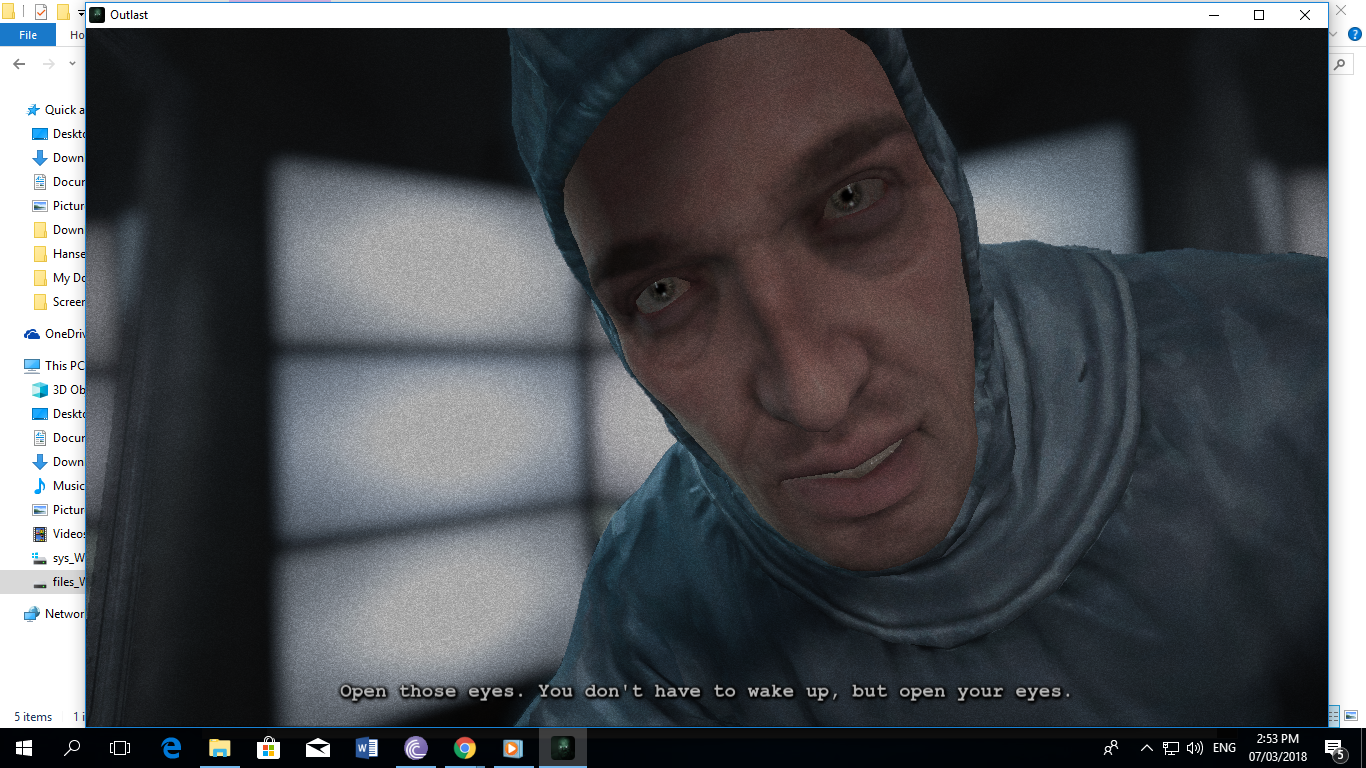
Task: Open Music under This PC
Action: (x=59, y=486)
